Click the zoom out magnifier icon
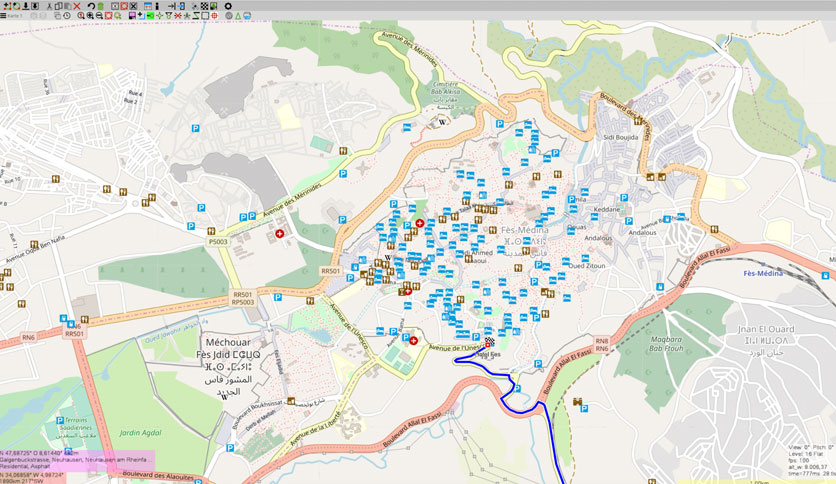This screenshot has width=836, height=484. coord(99,16)
